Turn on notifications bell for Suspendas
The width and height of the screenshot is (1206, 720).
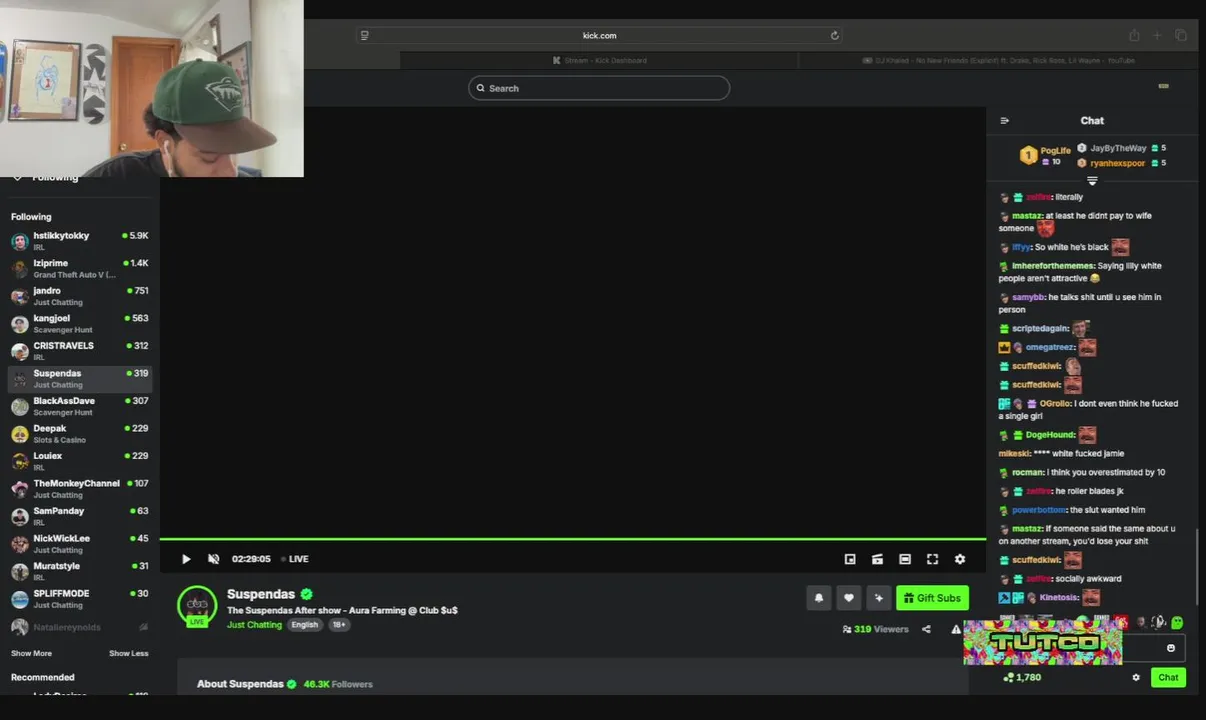[x=819, y=598]
